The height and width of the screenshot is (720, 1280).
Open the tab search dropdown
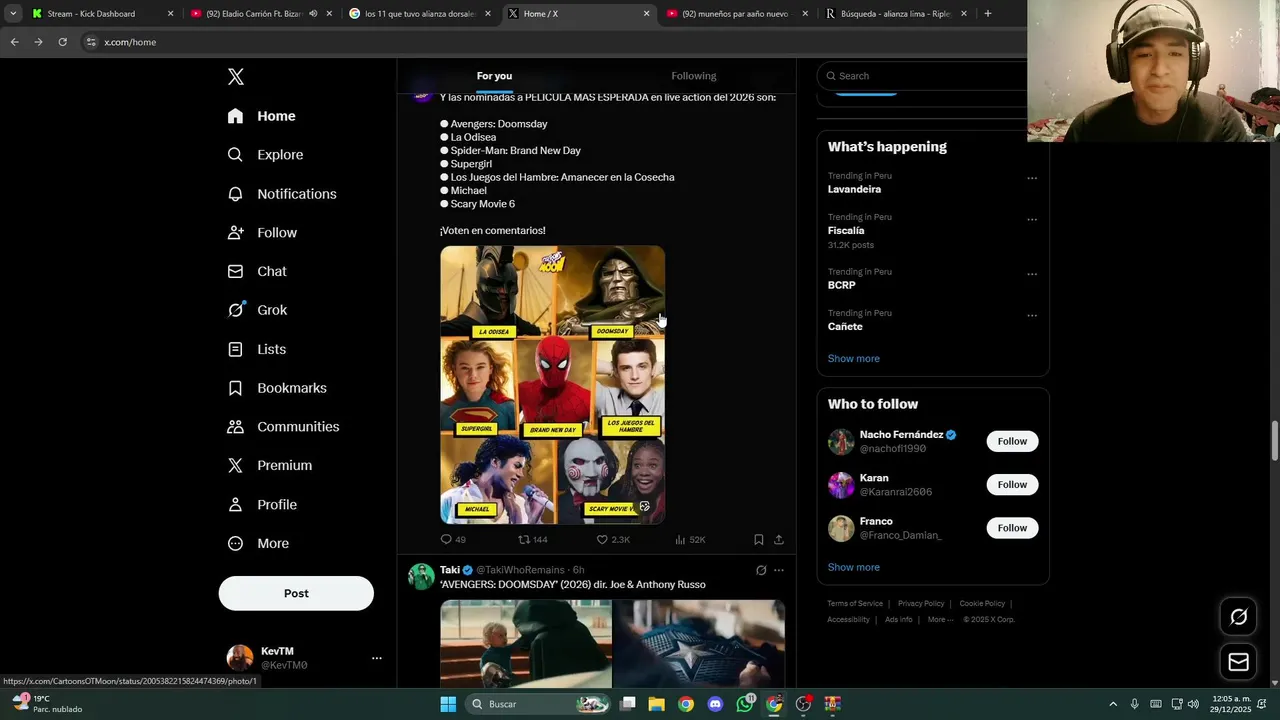[13, 14]
